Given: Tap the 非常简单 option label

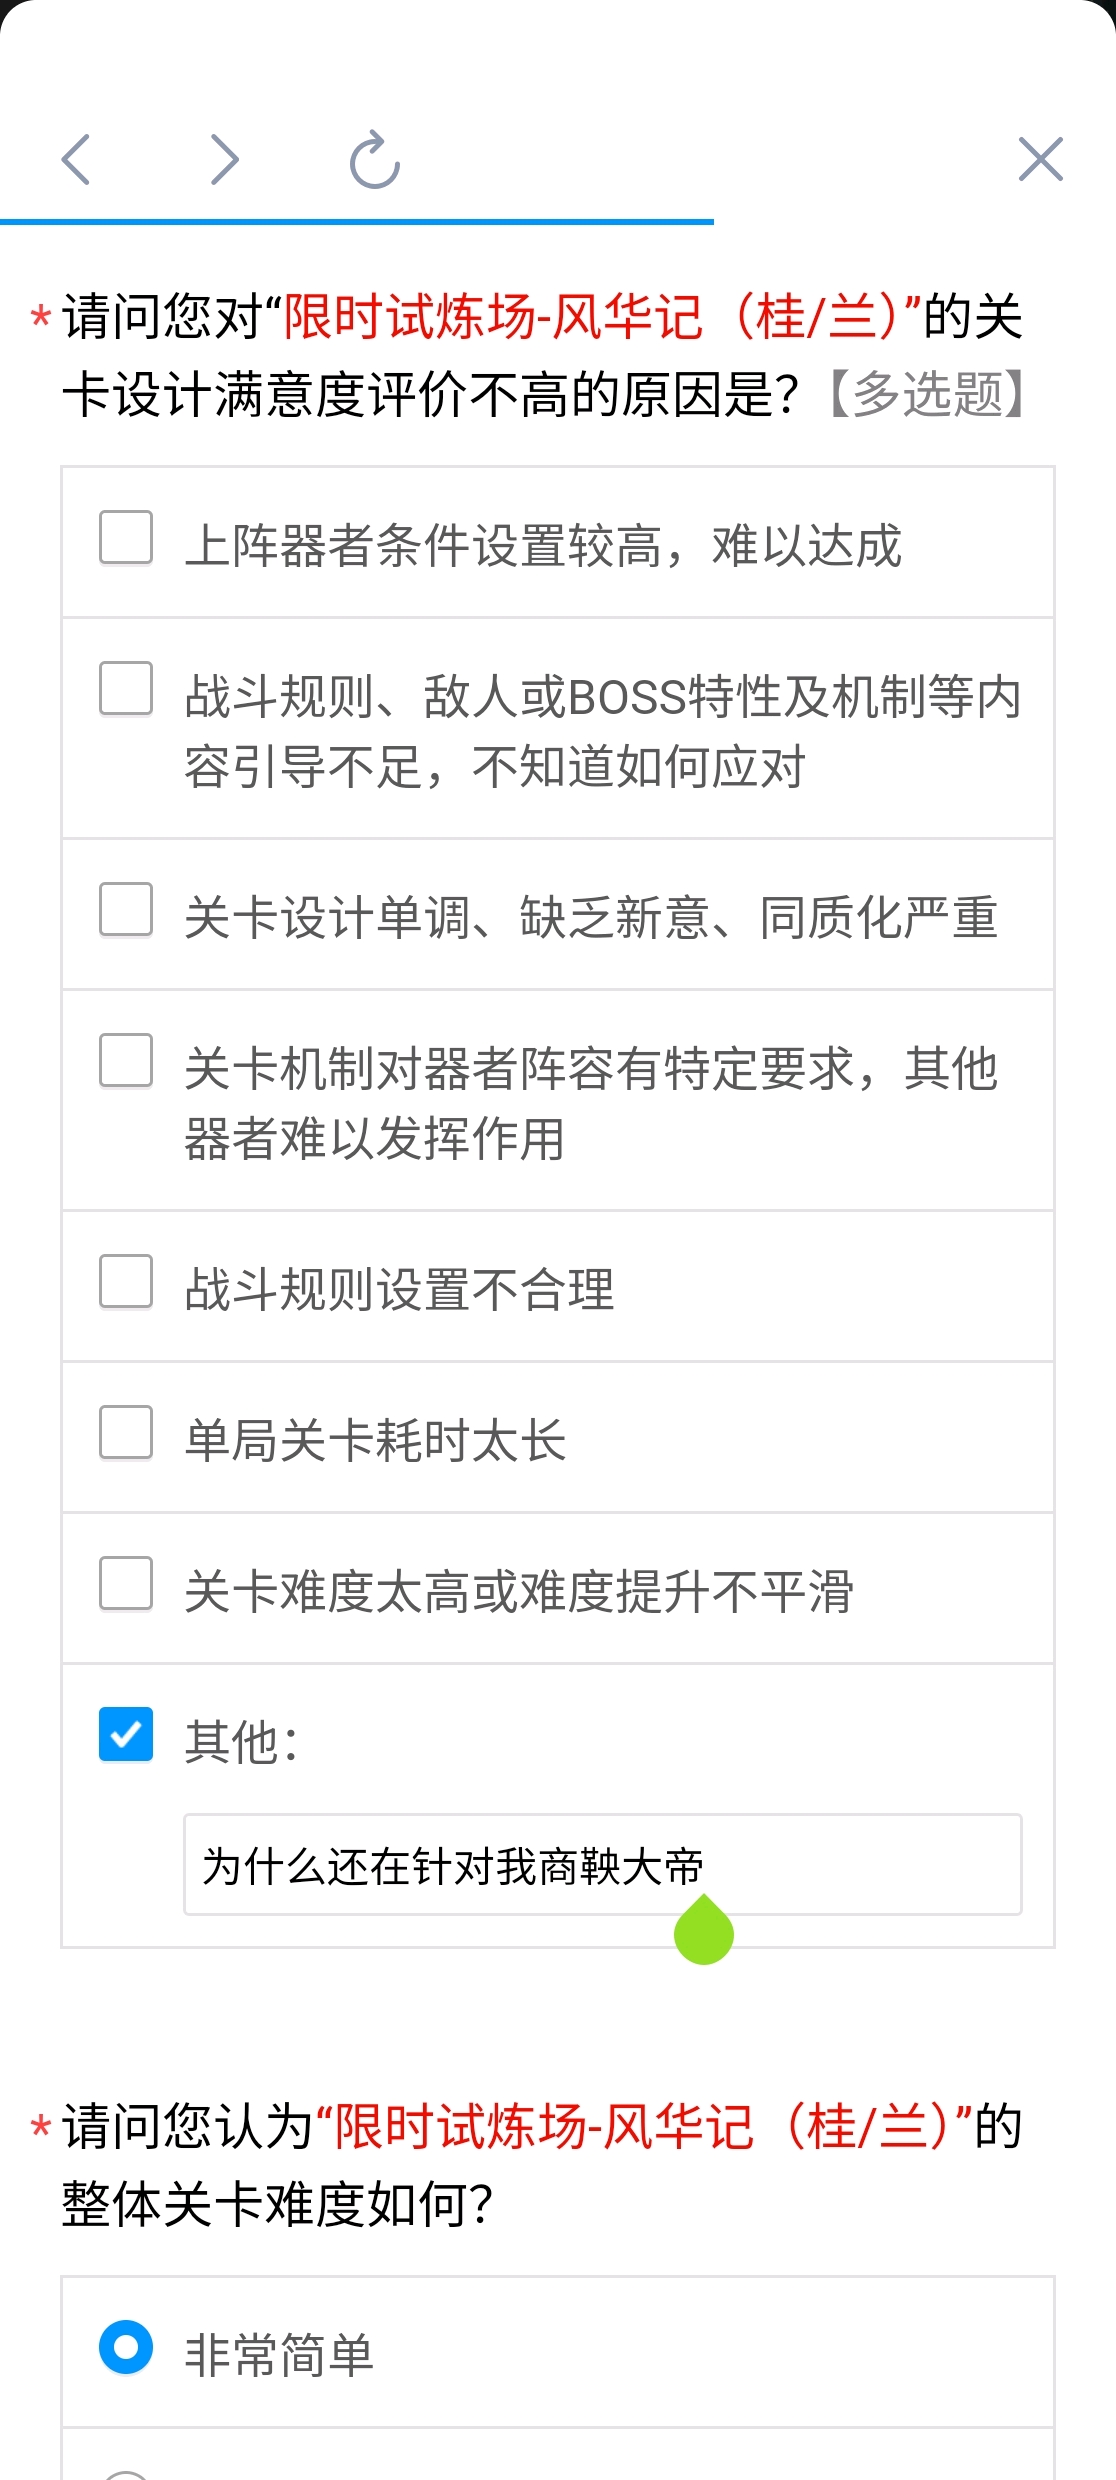Looking at the screenshot, I should (279, 2355).
